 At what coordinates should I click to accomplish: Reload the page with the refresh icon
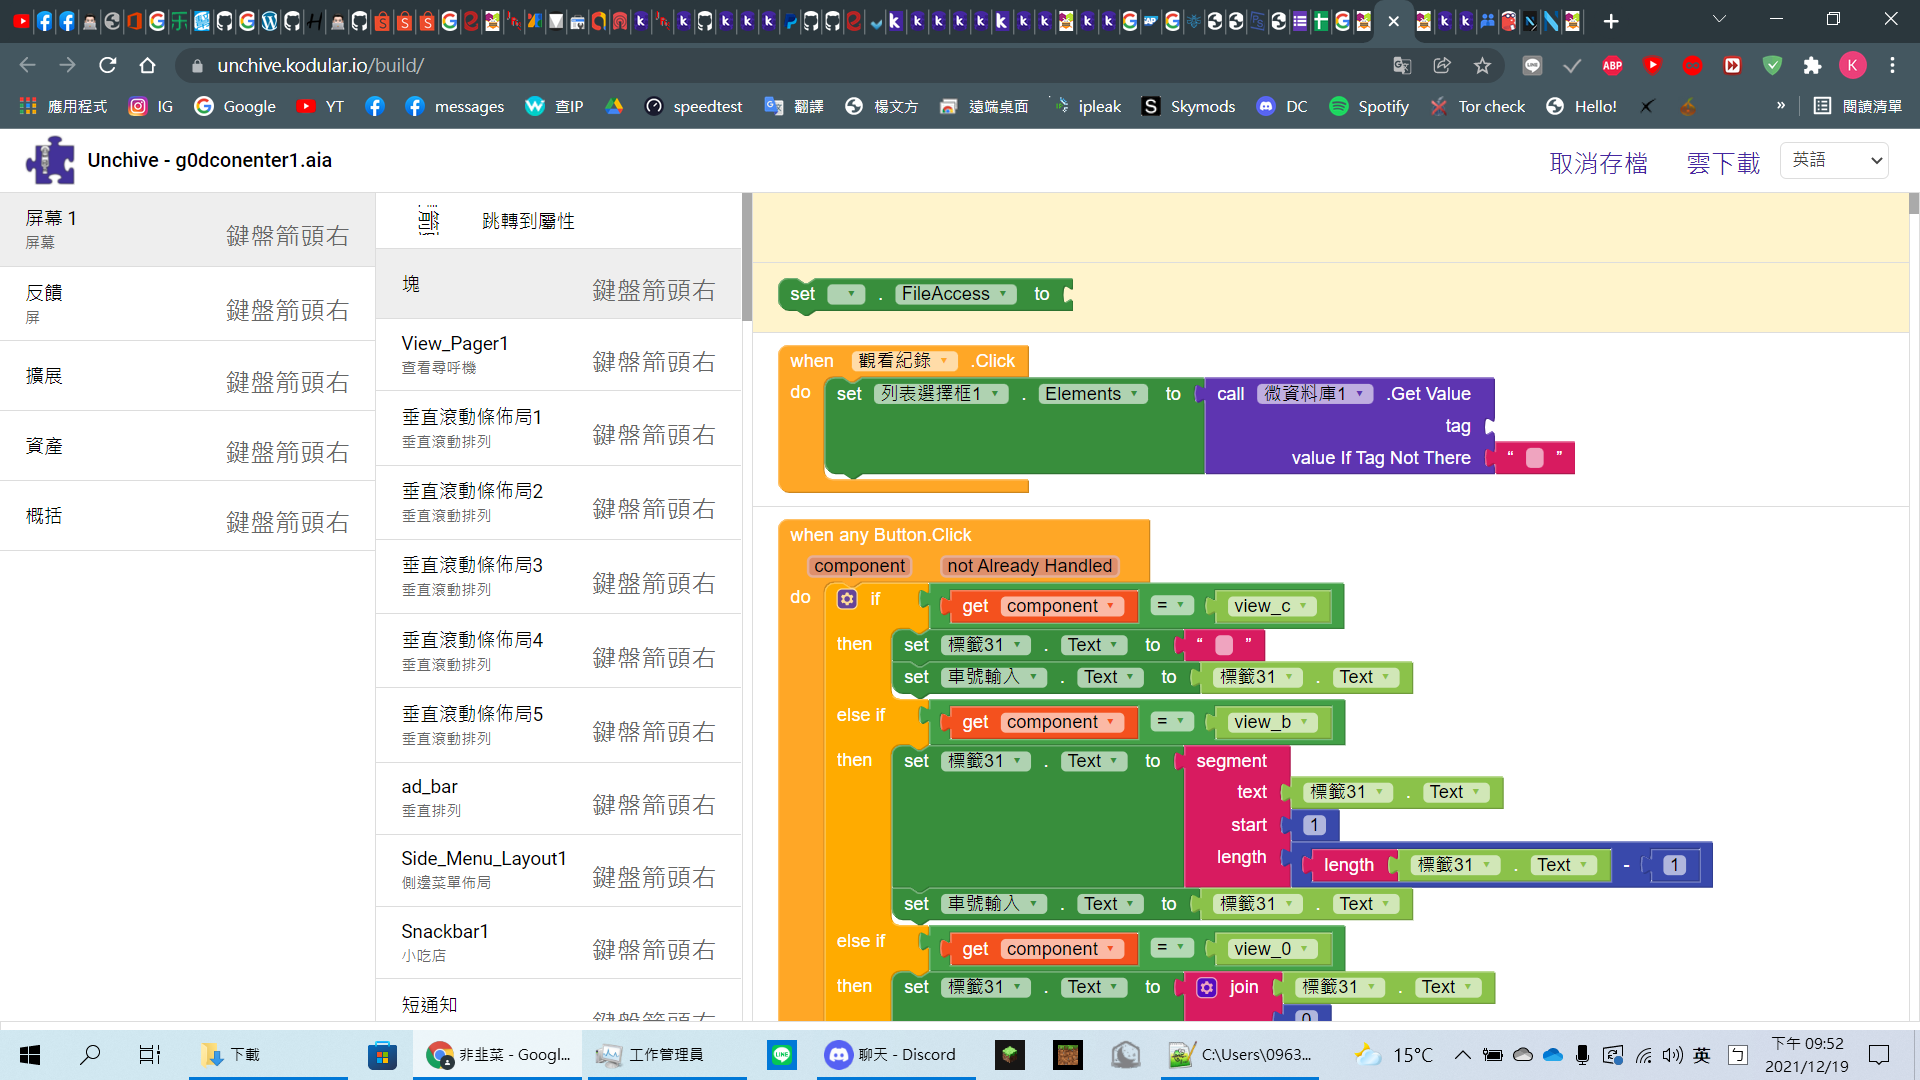click(x=108, y=65)
